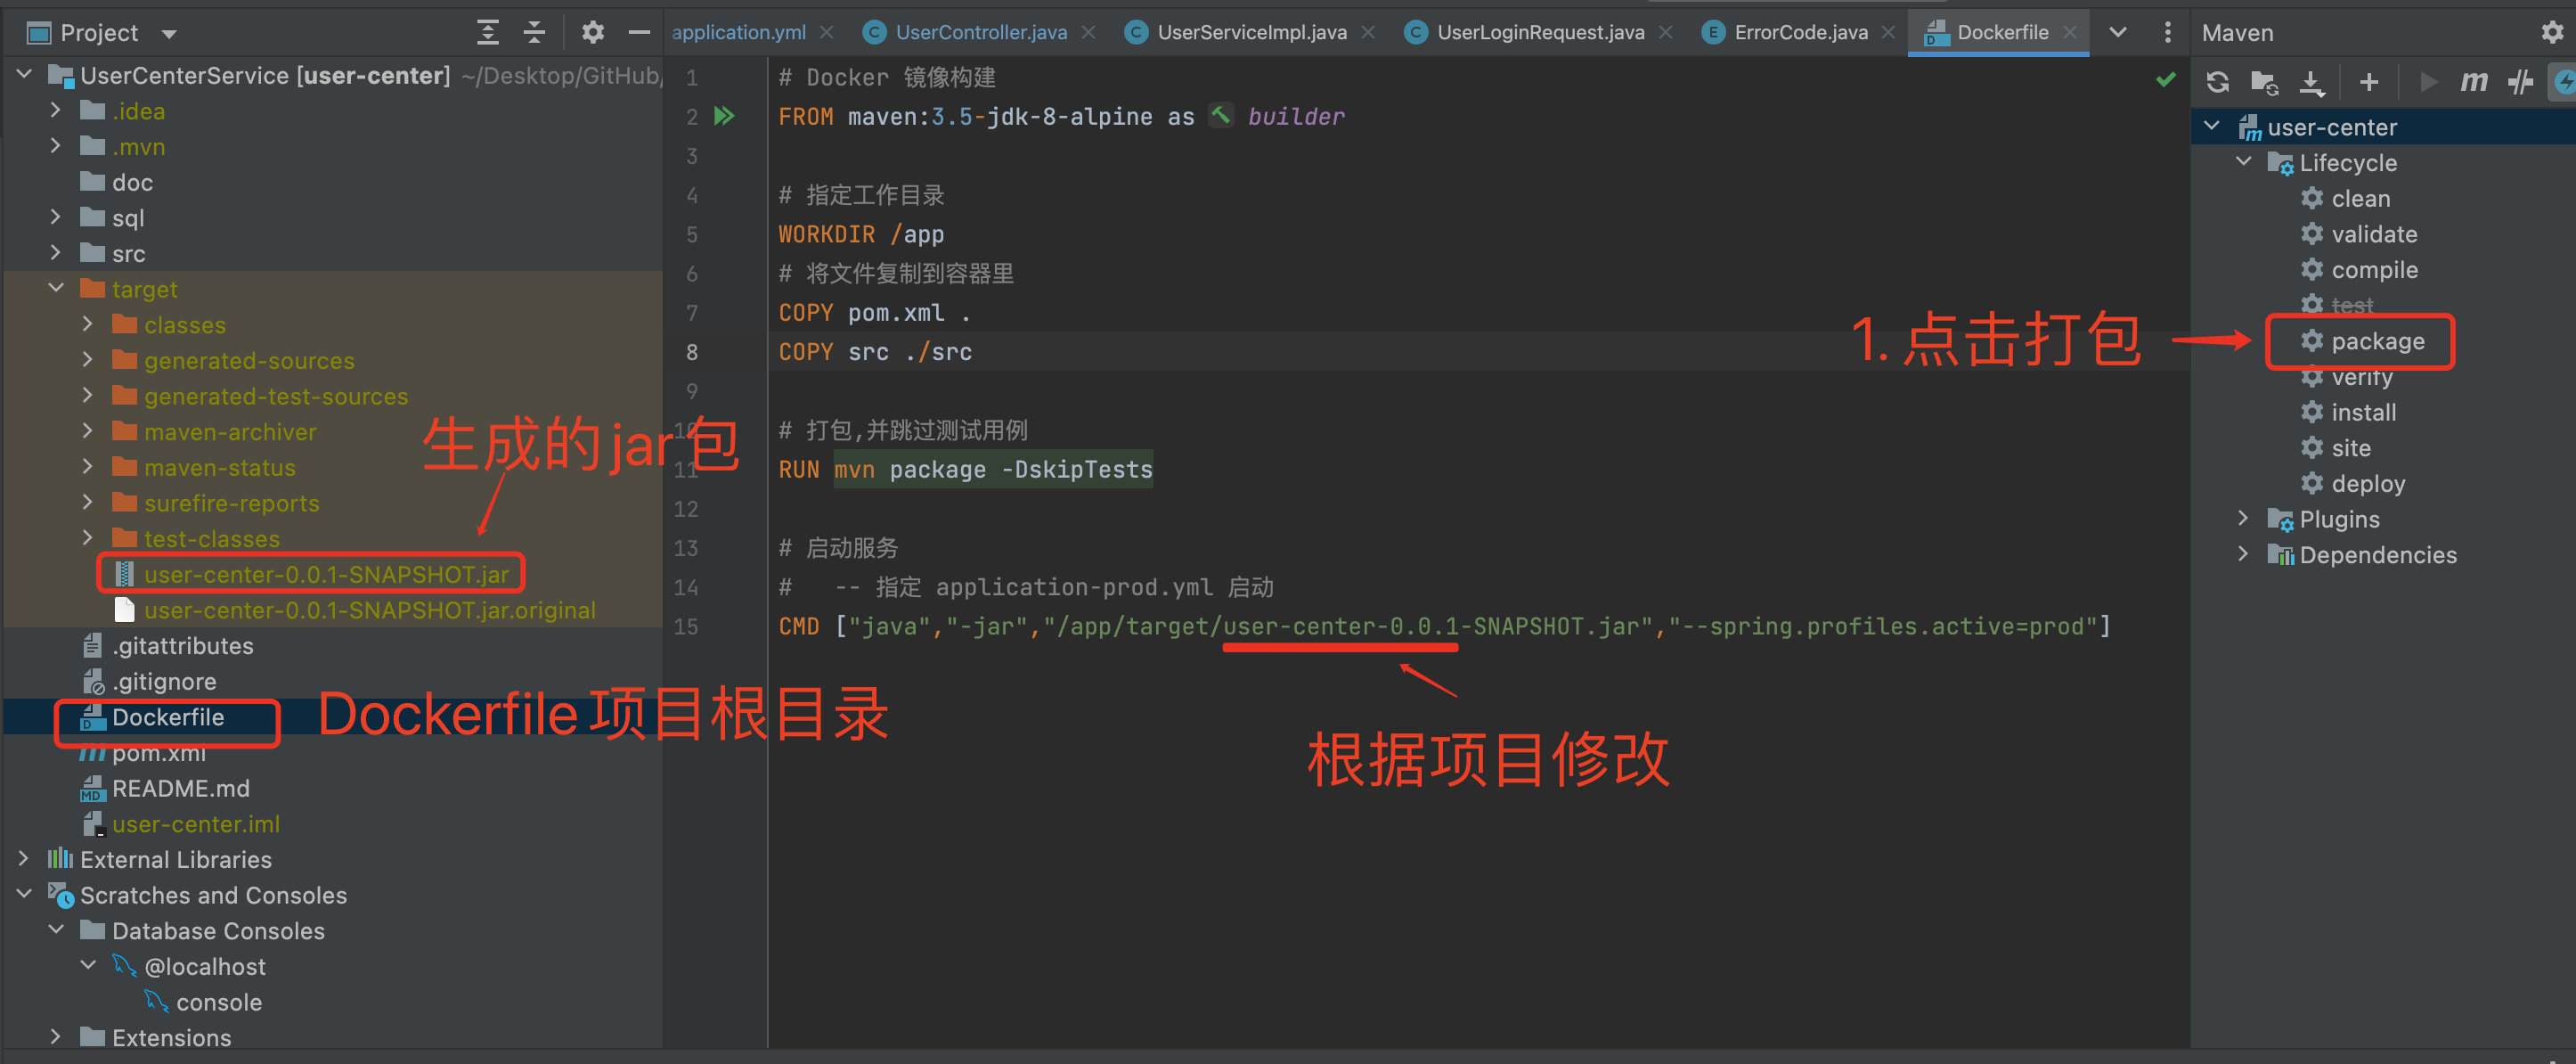
Task: Reload all Maven projects in the Maven panel
Action: tap(2218, 82)
